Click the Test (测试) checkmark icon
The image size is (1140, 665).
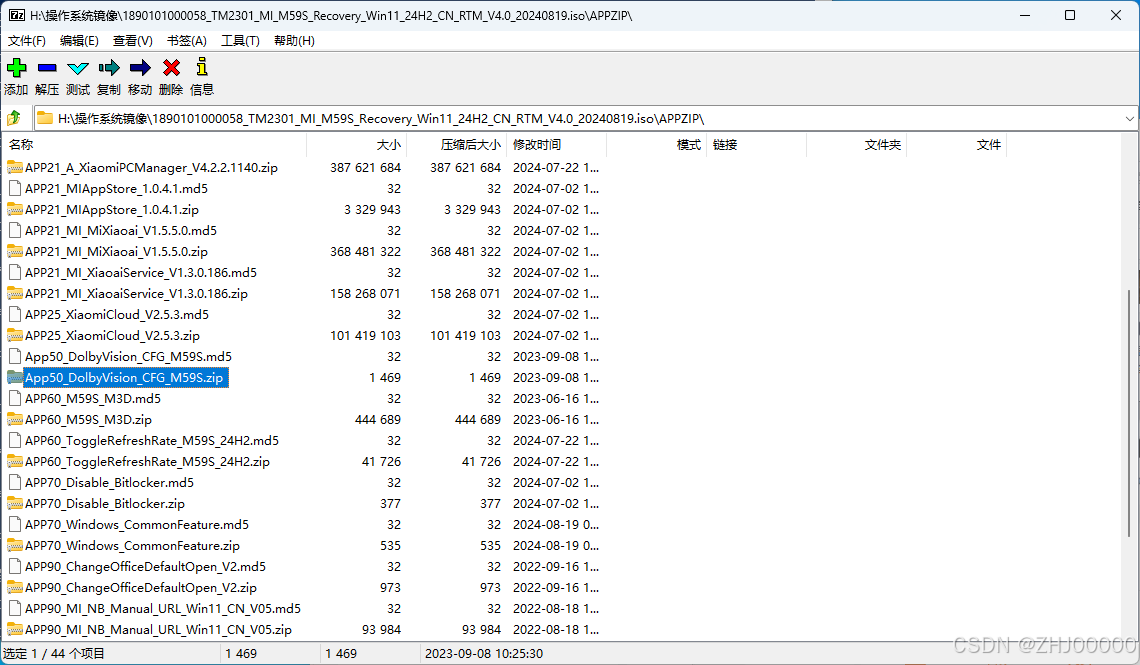coord(78,68)
